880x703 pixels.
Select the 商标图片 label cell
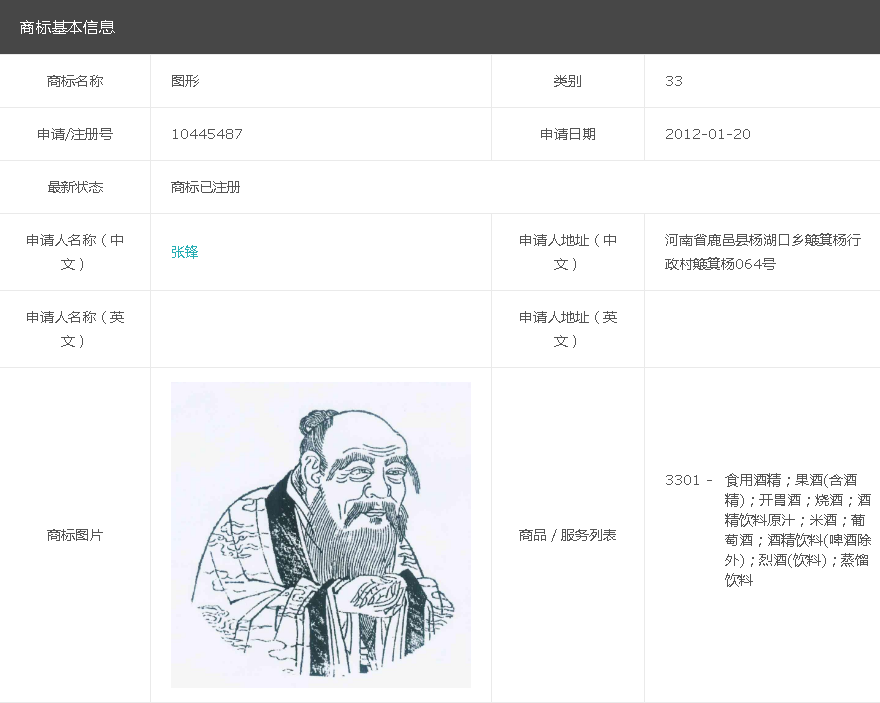tap(75, 535)
